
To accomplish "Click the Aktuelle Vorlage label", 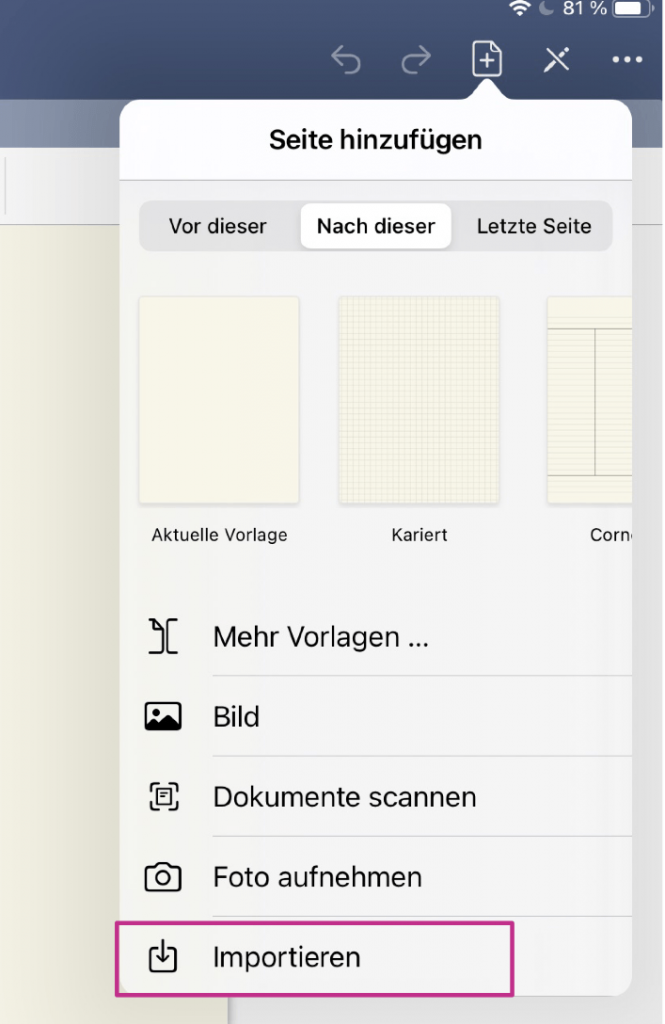I will 219,535.
